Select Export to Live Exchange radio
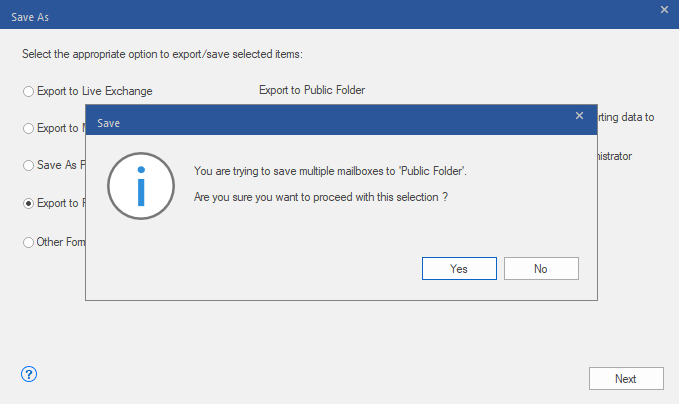Screen dimensions: 679x404 coord(28,91)
